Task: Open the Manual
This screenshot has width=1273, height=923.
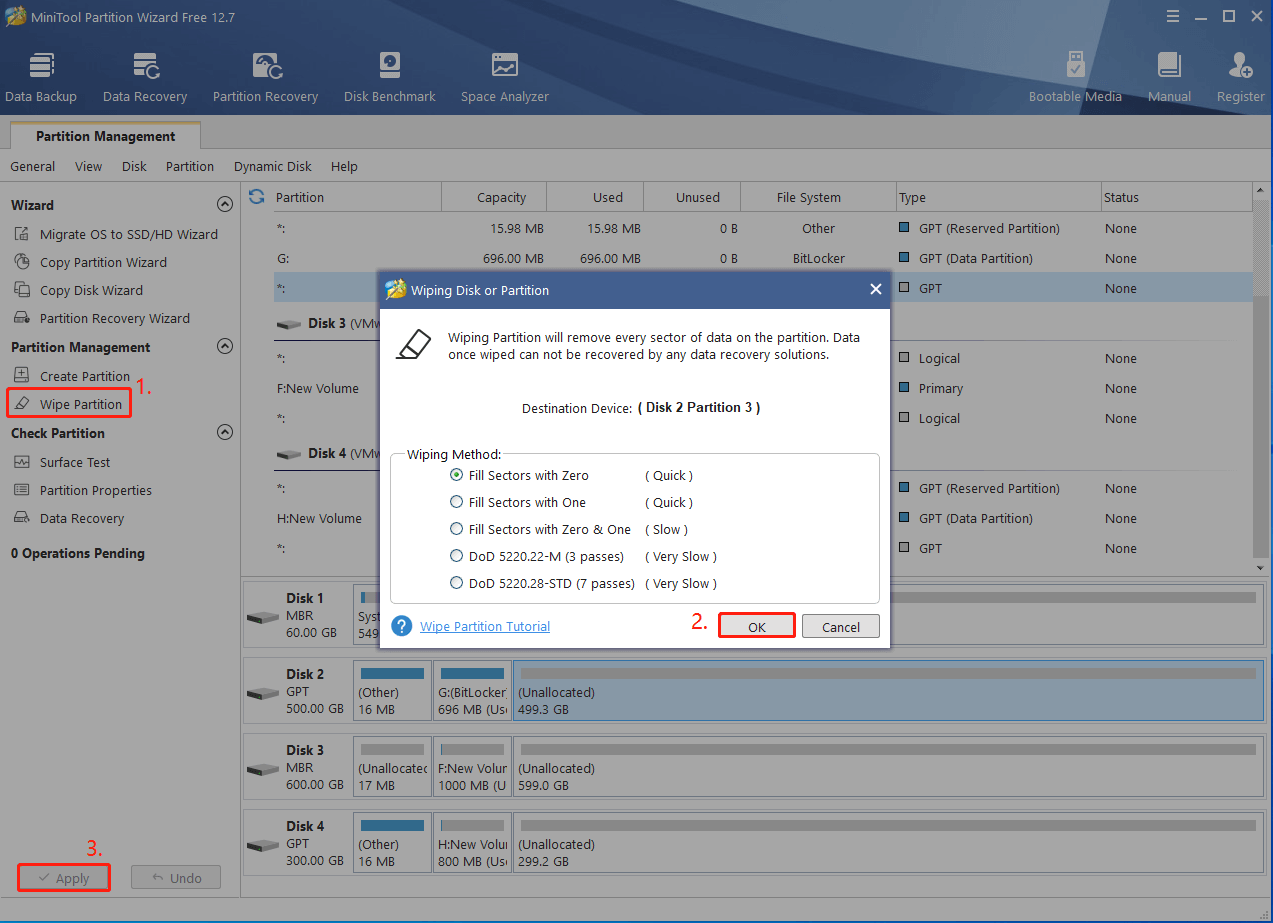Action: click(x=1169, y=78)
